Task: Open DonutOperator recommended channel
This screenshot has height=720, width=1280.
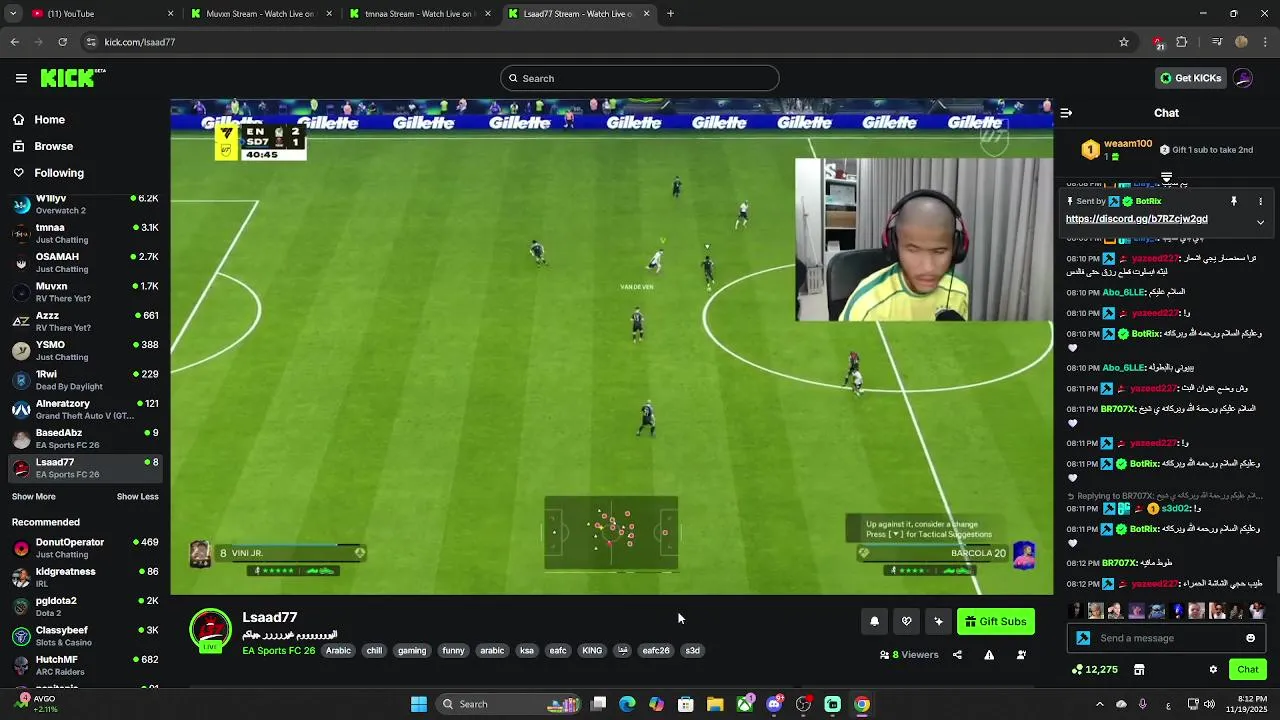Action: (85, 548)
